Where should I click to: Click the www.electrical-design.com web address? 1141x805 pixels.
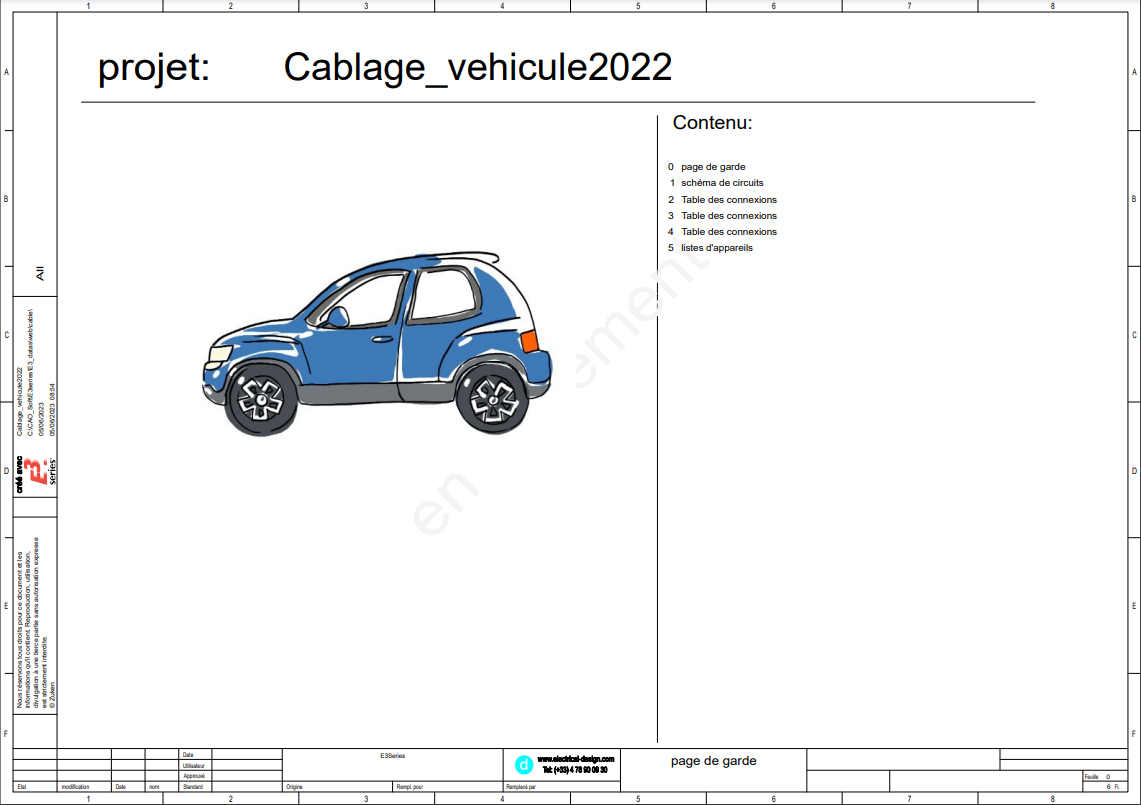pos(576,759)
